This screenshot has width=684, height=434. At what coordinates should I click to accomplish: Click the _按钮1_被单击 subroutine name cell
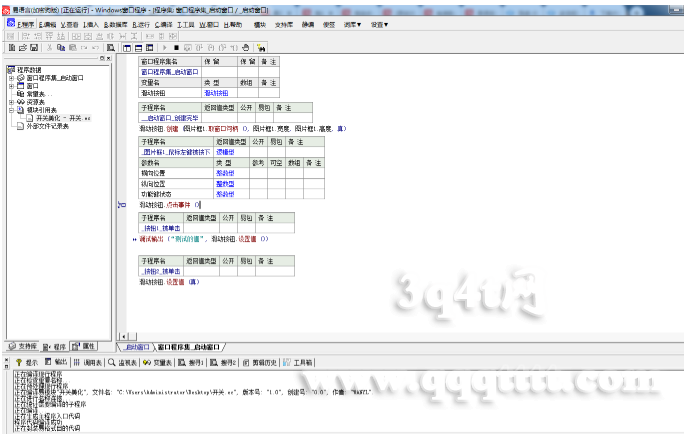pyautogui.click(x=161, y=228)
